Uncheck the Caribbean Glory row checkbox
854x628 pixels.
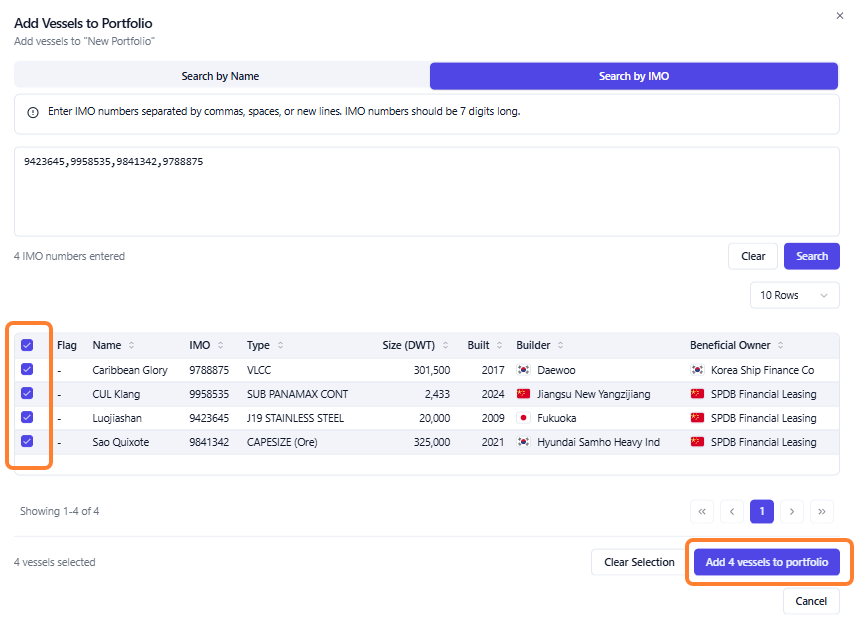pyautogui.click(x=27, y=369)
